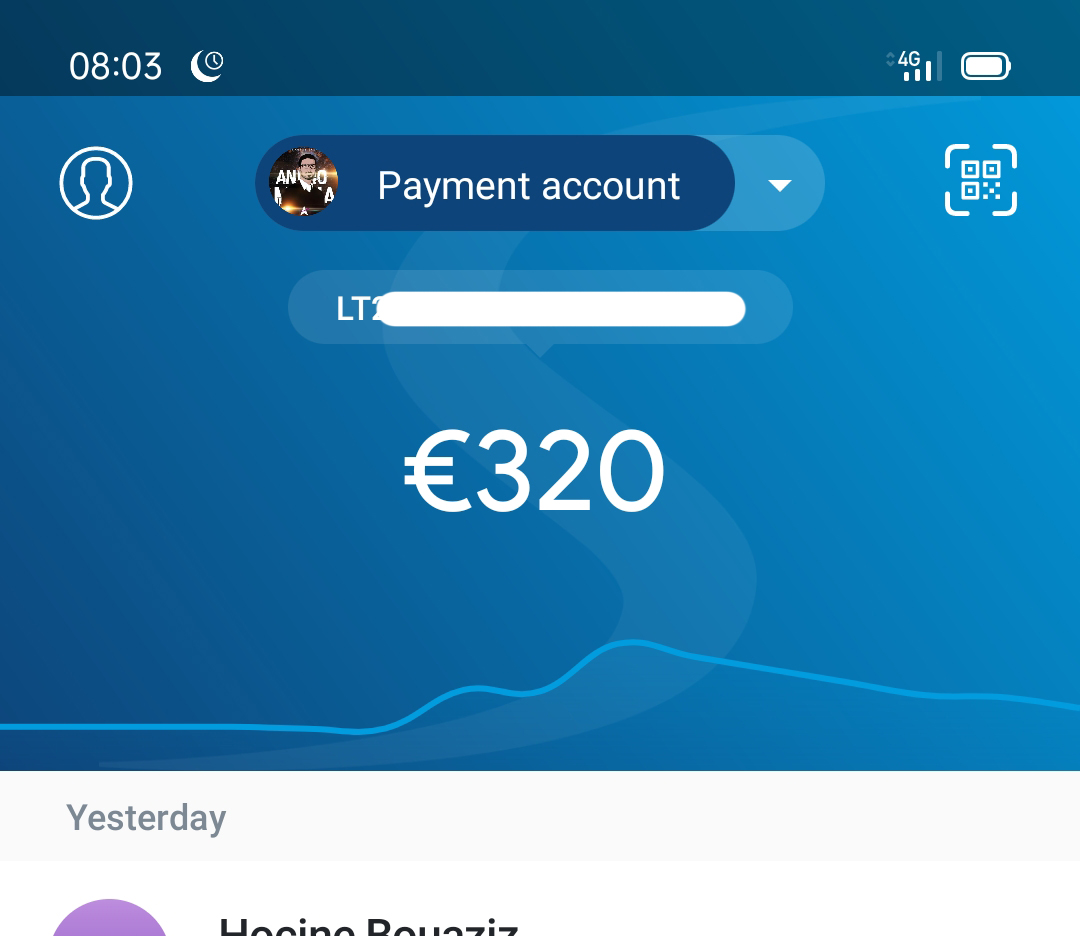The image size is (1080, 936).
Task: Tap the 08:03 clock in status bar
Action: (x=116, y=67)
